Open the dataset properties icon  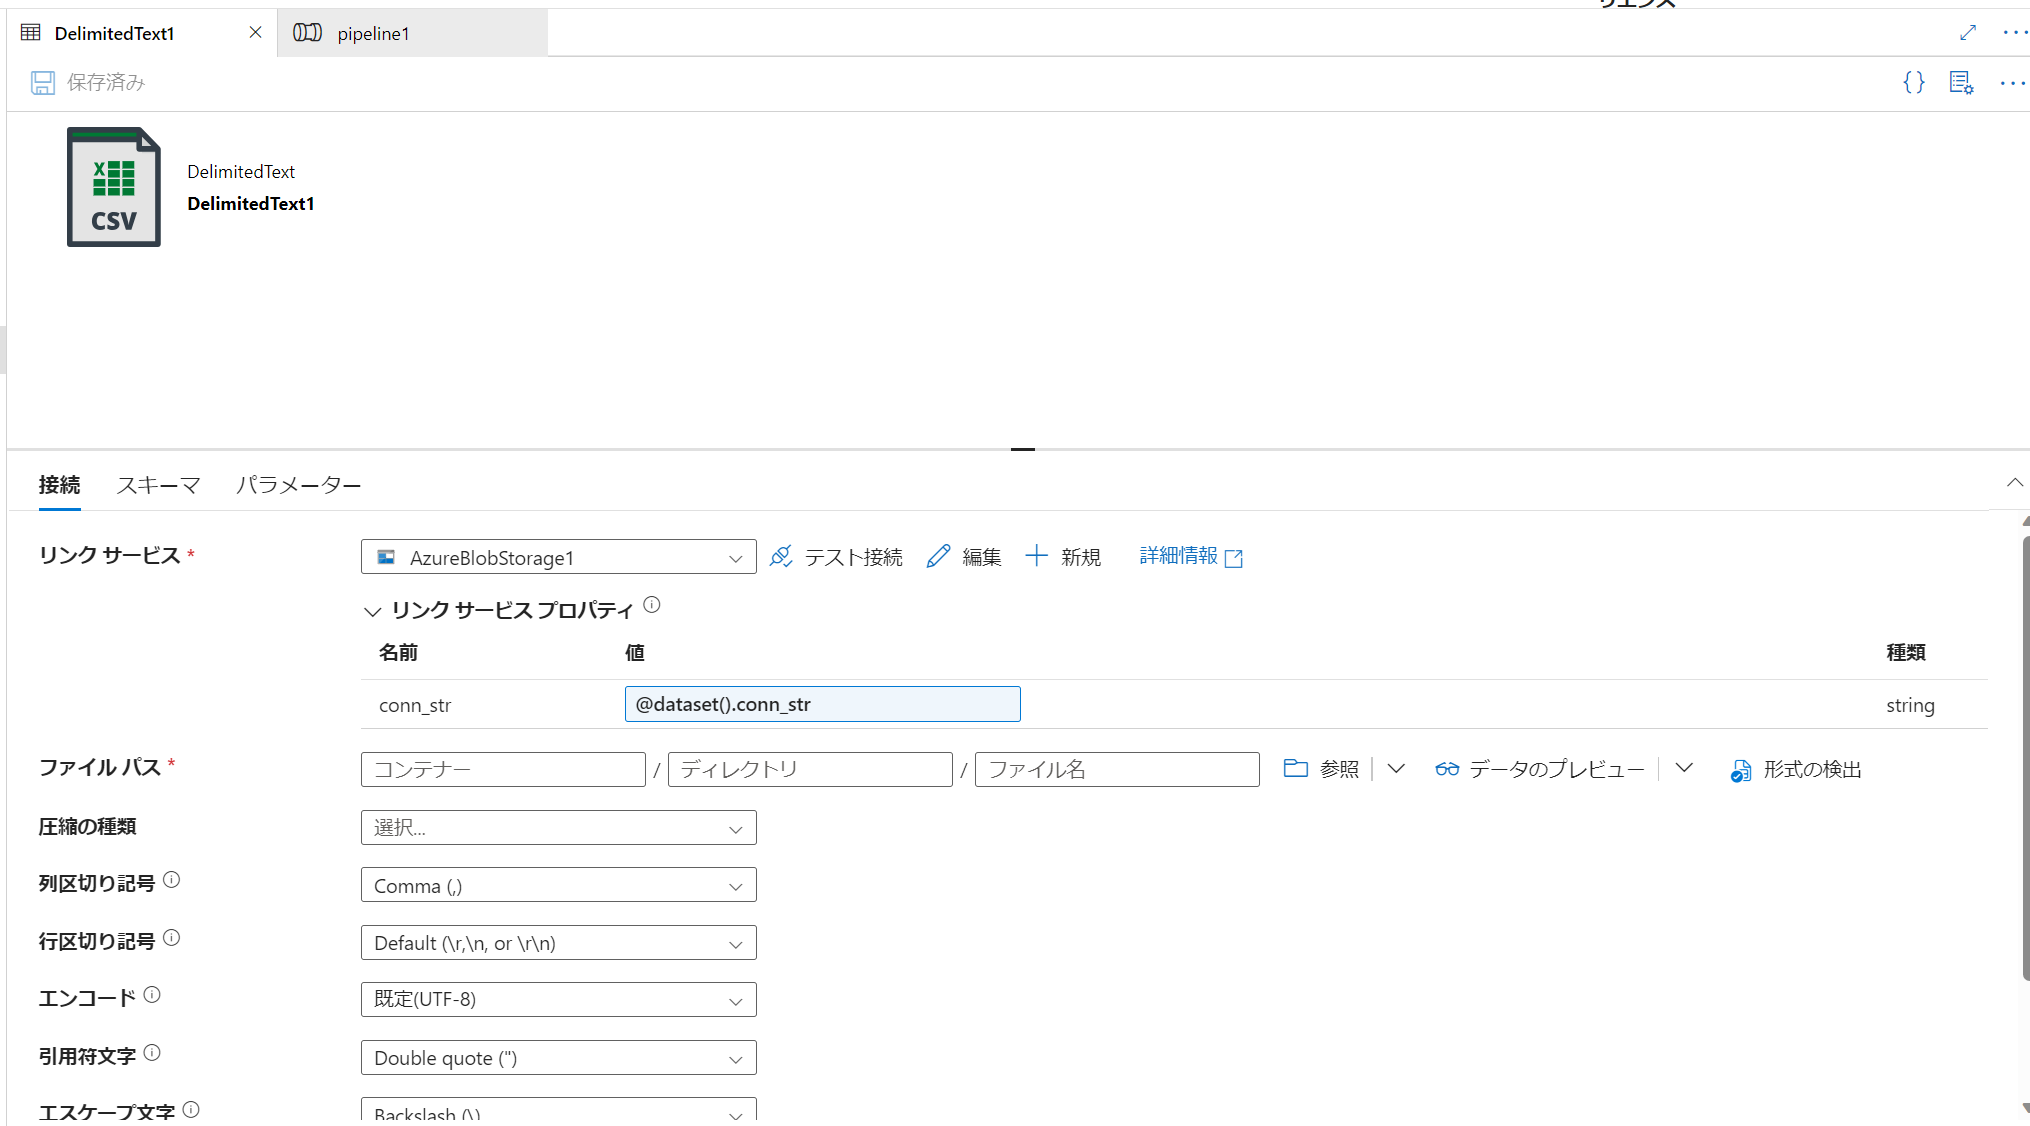coord(1961,82)
